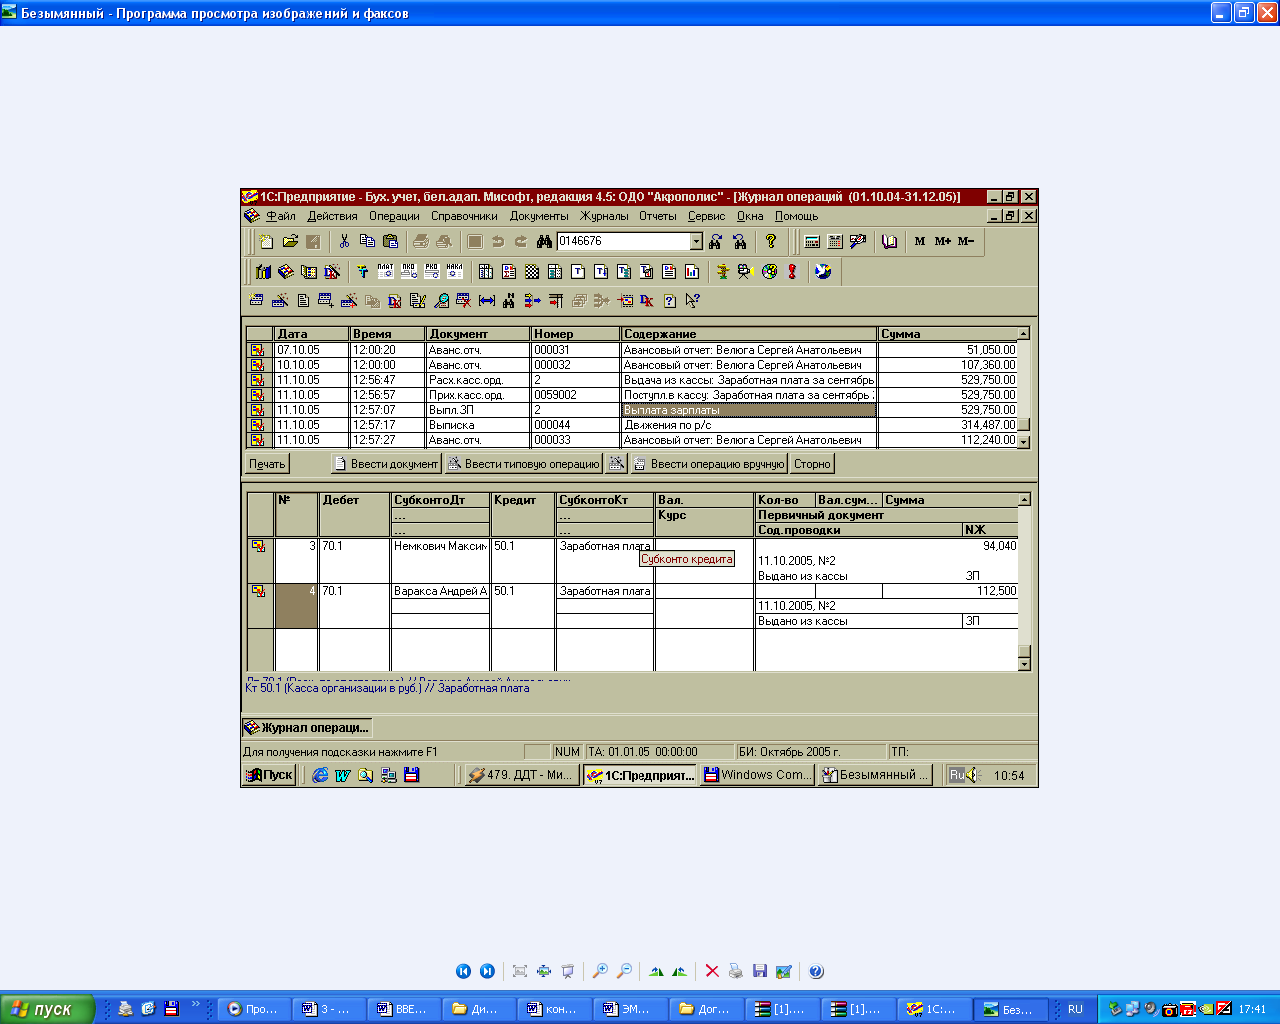The height and width of the screenshot is (1024, 1280).
Task: Click Ввести операцию вручную button
Action: tap(709, 464)
